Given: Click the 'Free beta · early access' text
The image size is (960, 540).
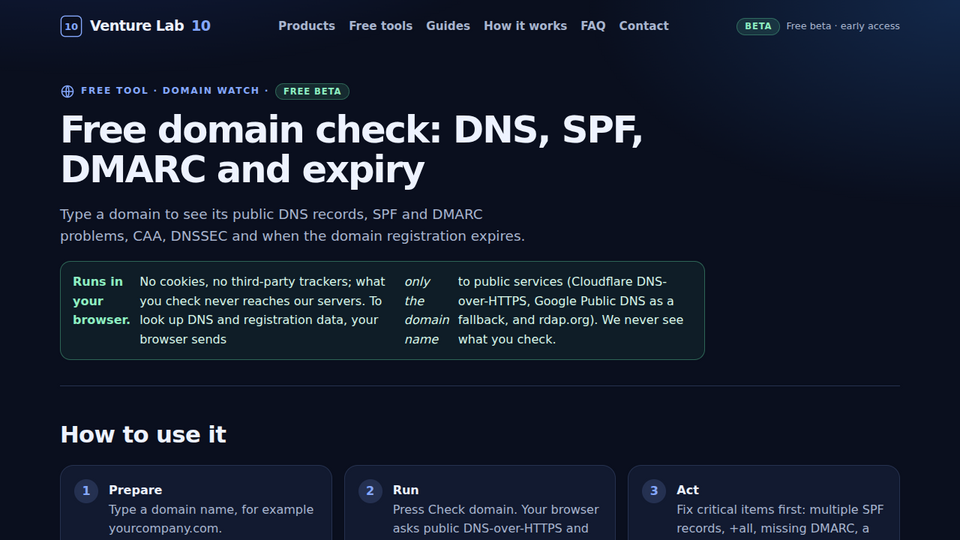Looking at the screenshot, I should click(843, 26).
